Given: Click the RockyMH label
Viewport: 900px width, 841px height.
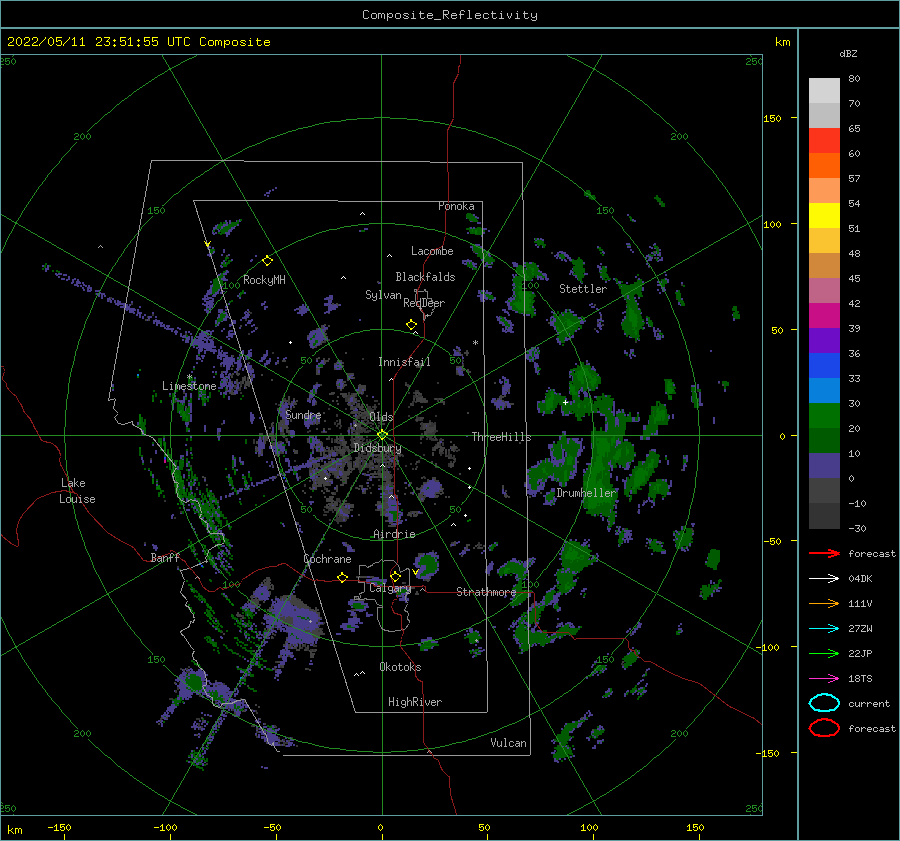Looking at the screenshot, I should (x=264, y=280).
